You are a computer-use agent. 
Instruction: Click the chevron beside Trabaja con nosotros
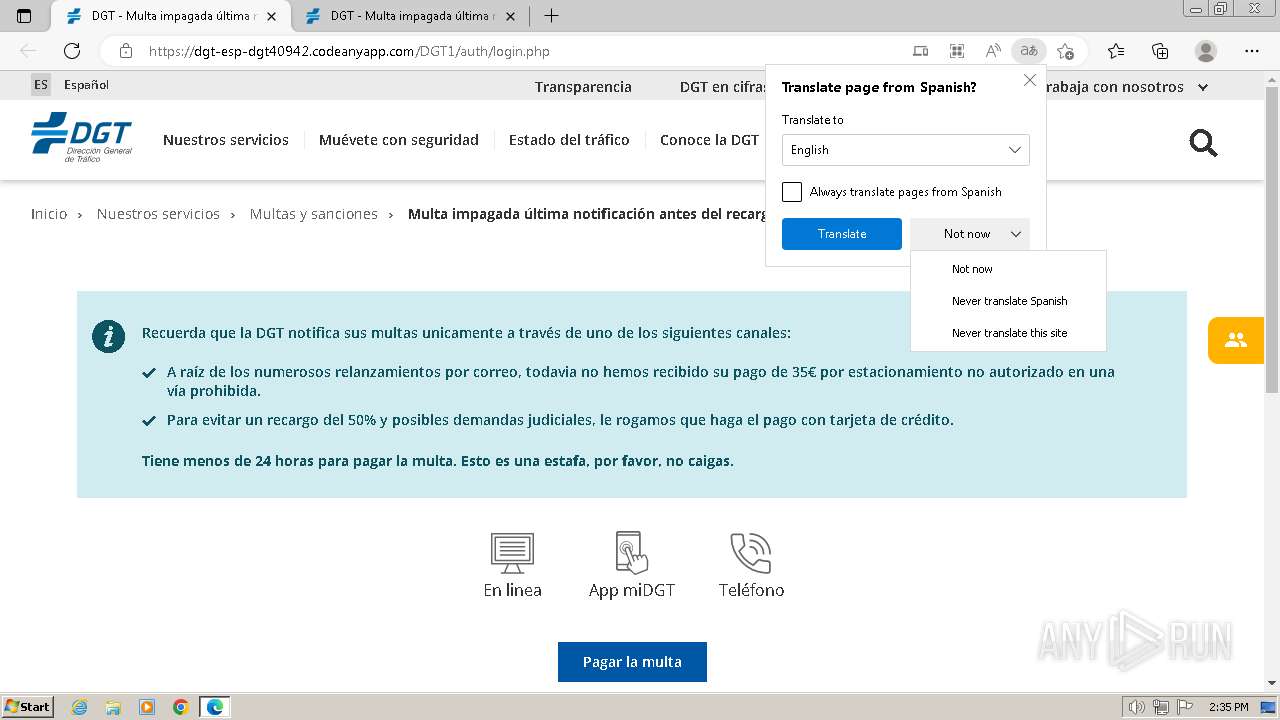click(1203, 87)
